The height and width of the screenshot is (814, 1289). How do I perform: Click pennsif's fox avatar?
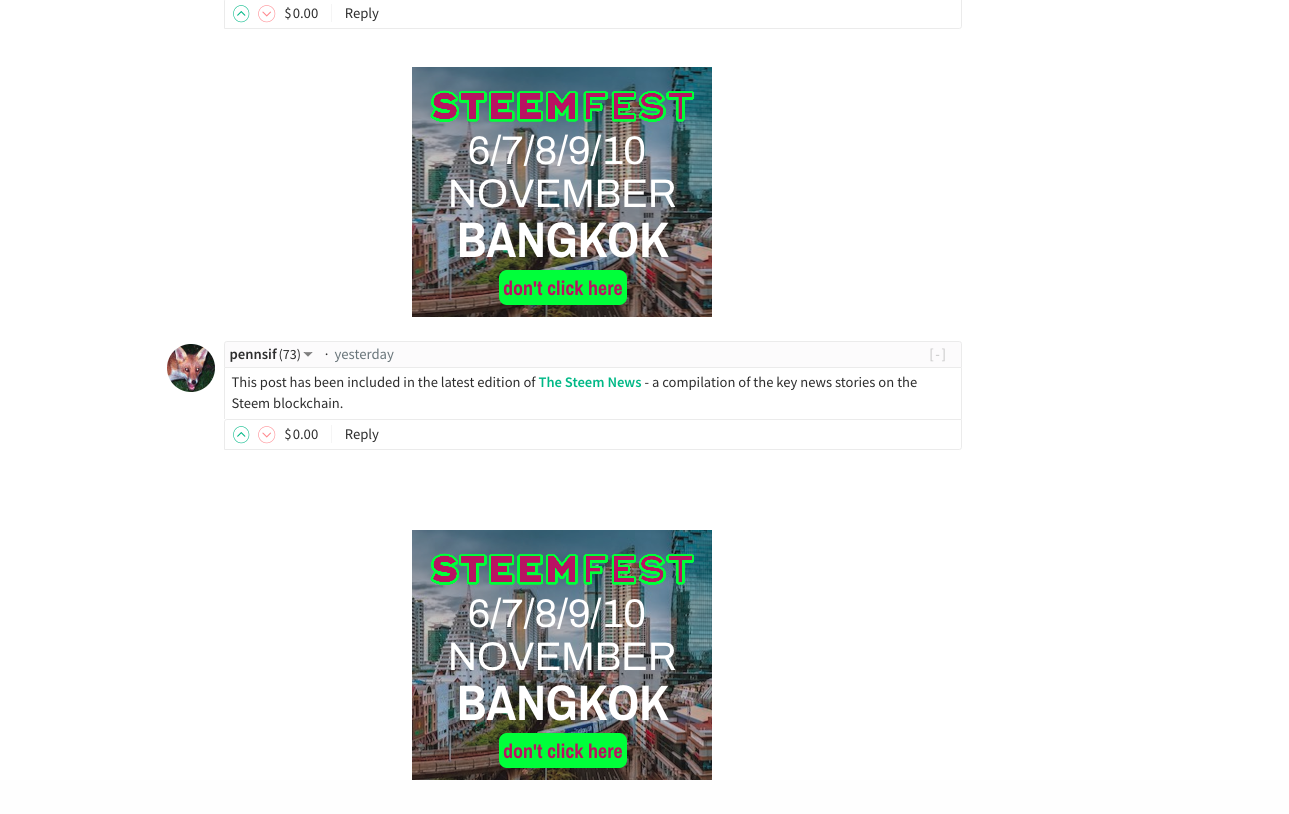click(191, 368)
